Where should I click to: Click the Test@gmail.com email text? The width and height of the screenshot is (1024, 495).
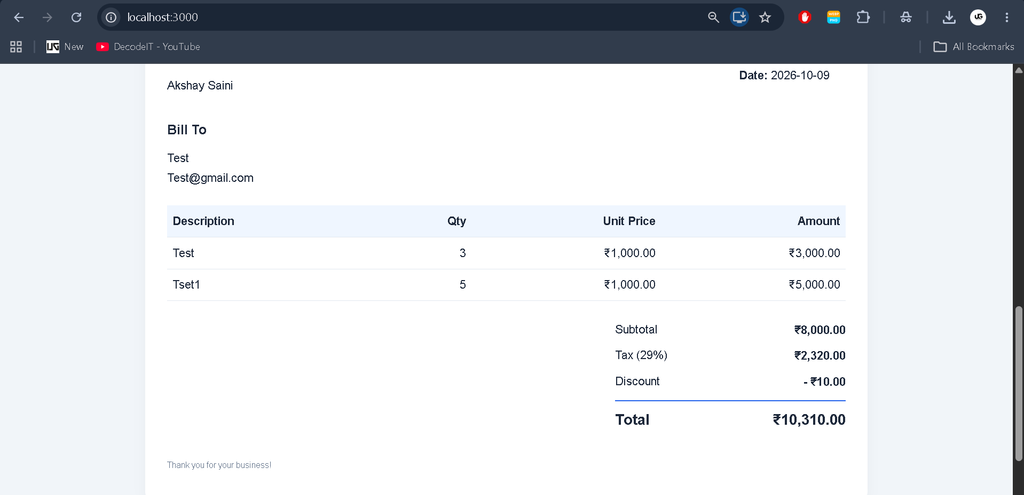click(x=210, y=178)
